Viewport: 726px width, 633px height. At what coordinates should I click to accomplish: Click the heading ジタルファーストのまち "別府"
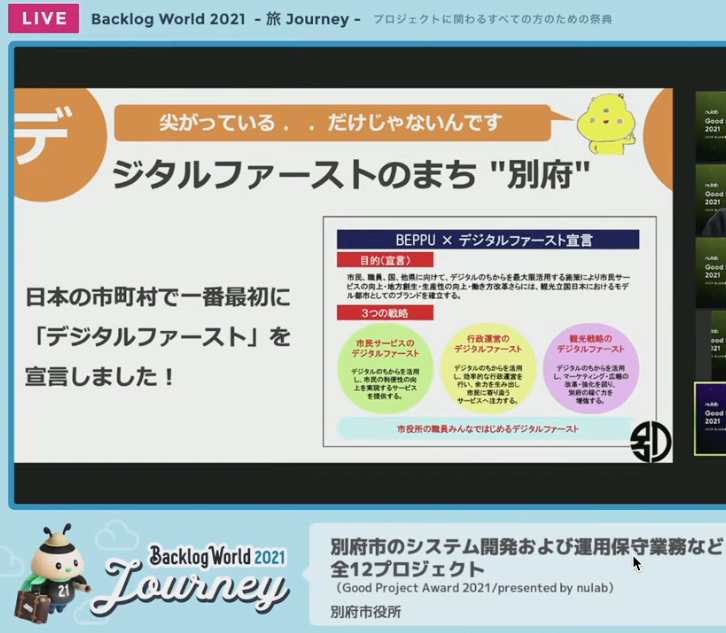350,174
